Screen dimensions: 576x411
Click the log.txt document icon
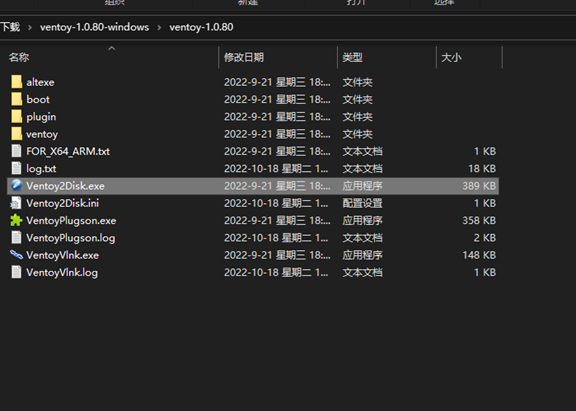[x=17, y=168]
